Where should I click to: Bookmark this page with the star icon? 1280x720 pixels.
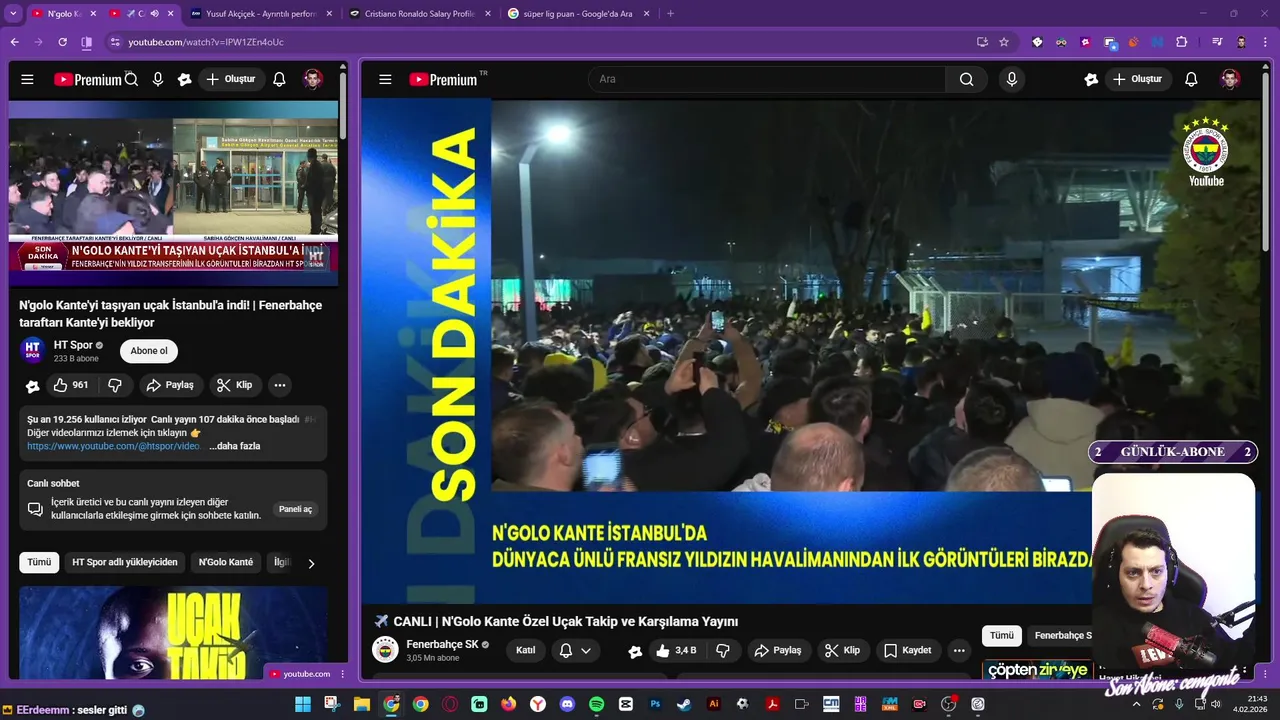pyautogui.click(x=1004, y=42)
